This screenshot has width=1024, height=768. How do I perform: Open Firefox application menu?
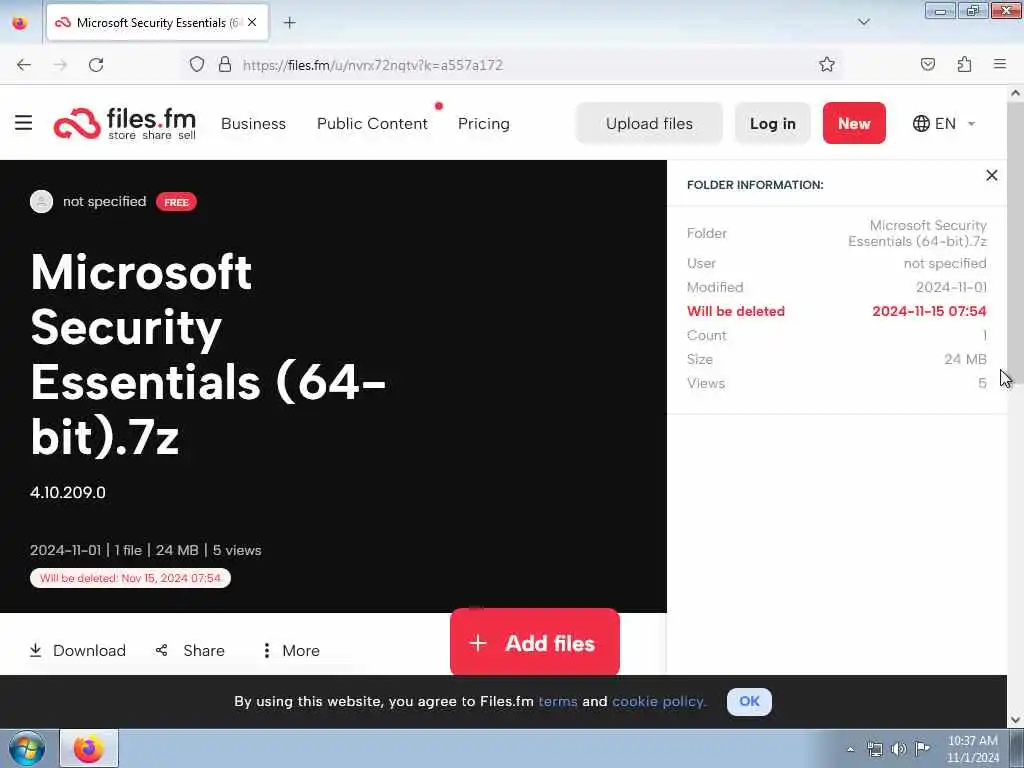1000,64
